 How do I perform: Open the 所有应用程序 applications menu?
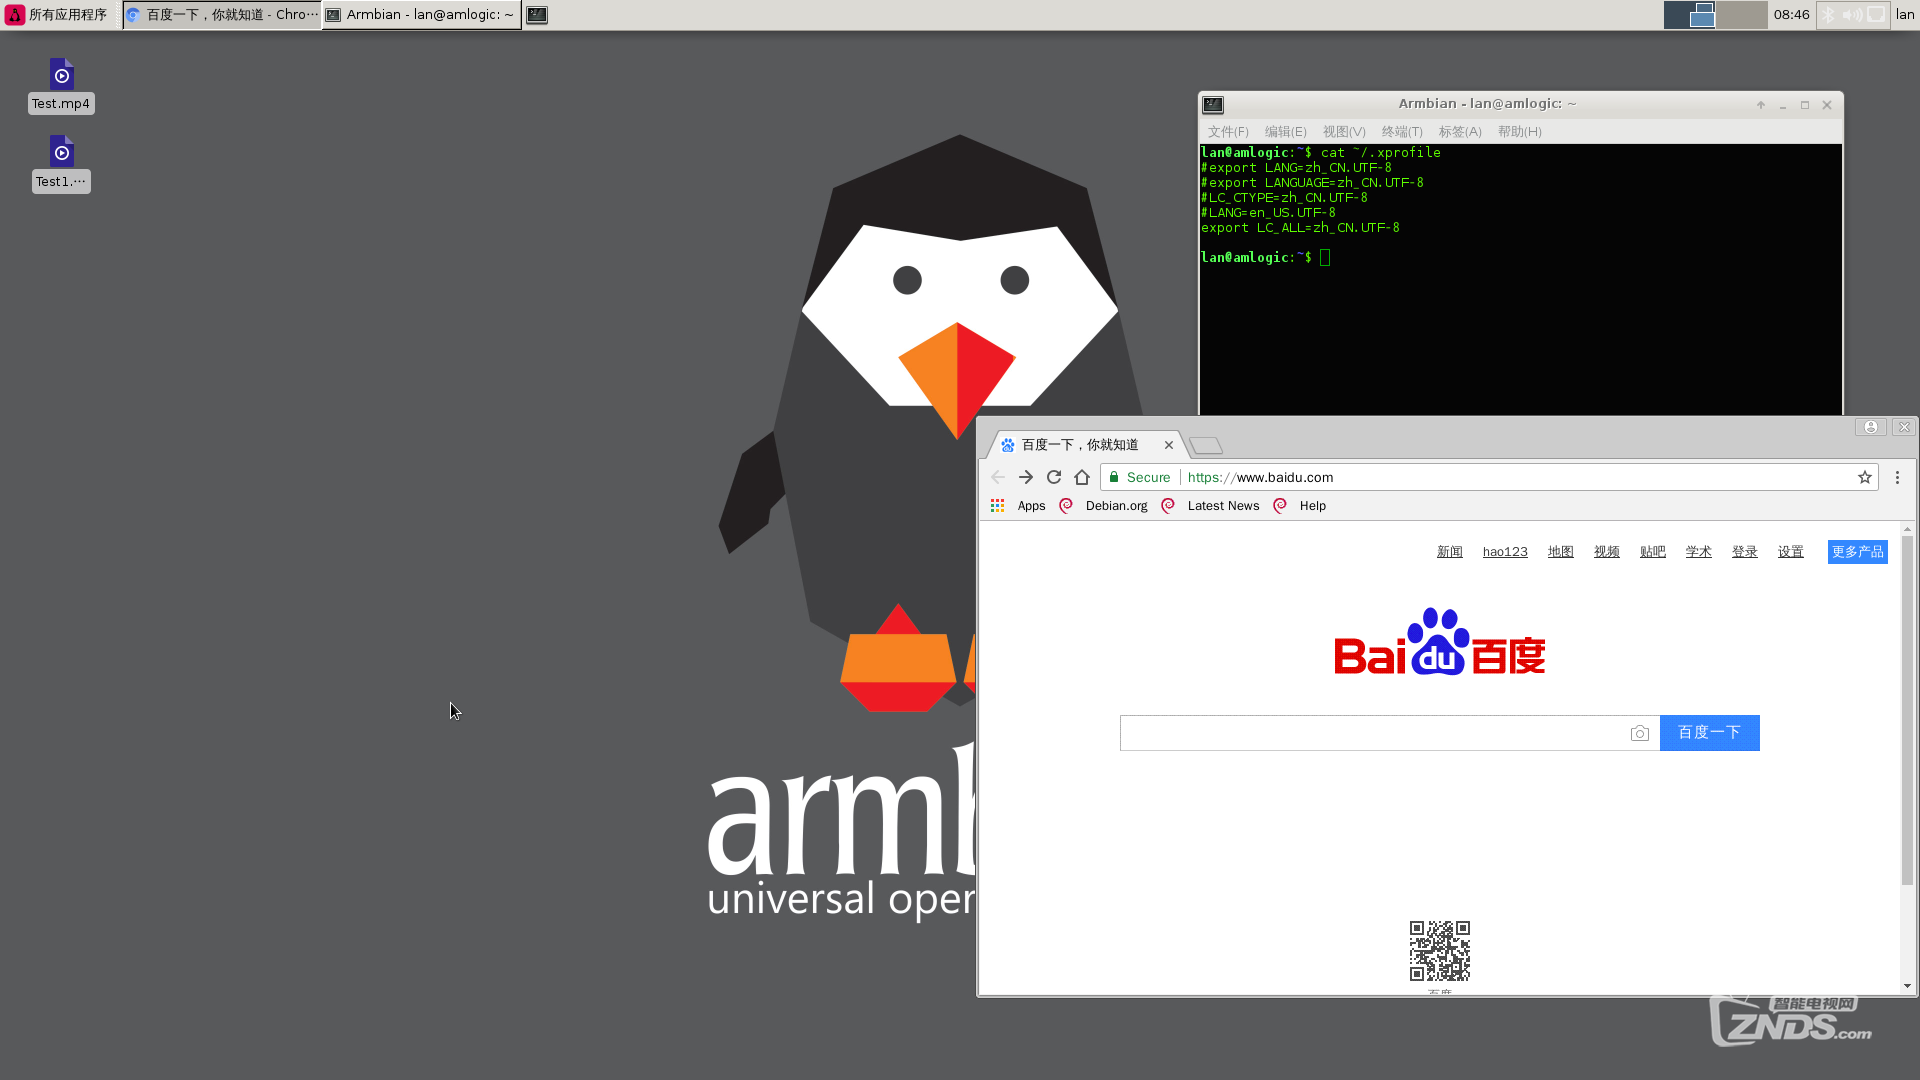[x=57, y=15]
